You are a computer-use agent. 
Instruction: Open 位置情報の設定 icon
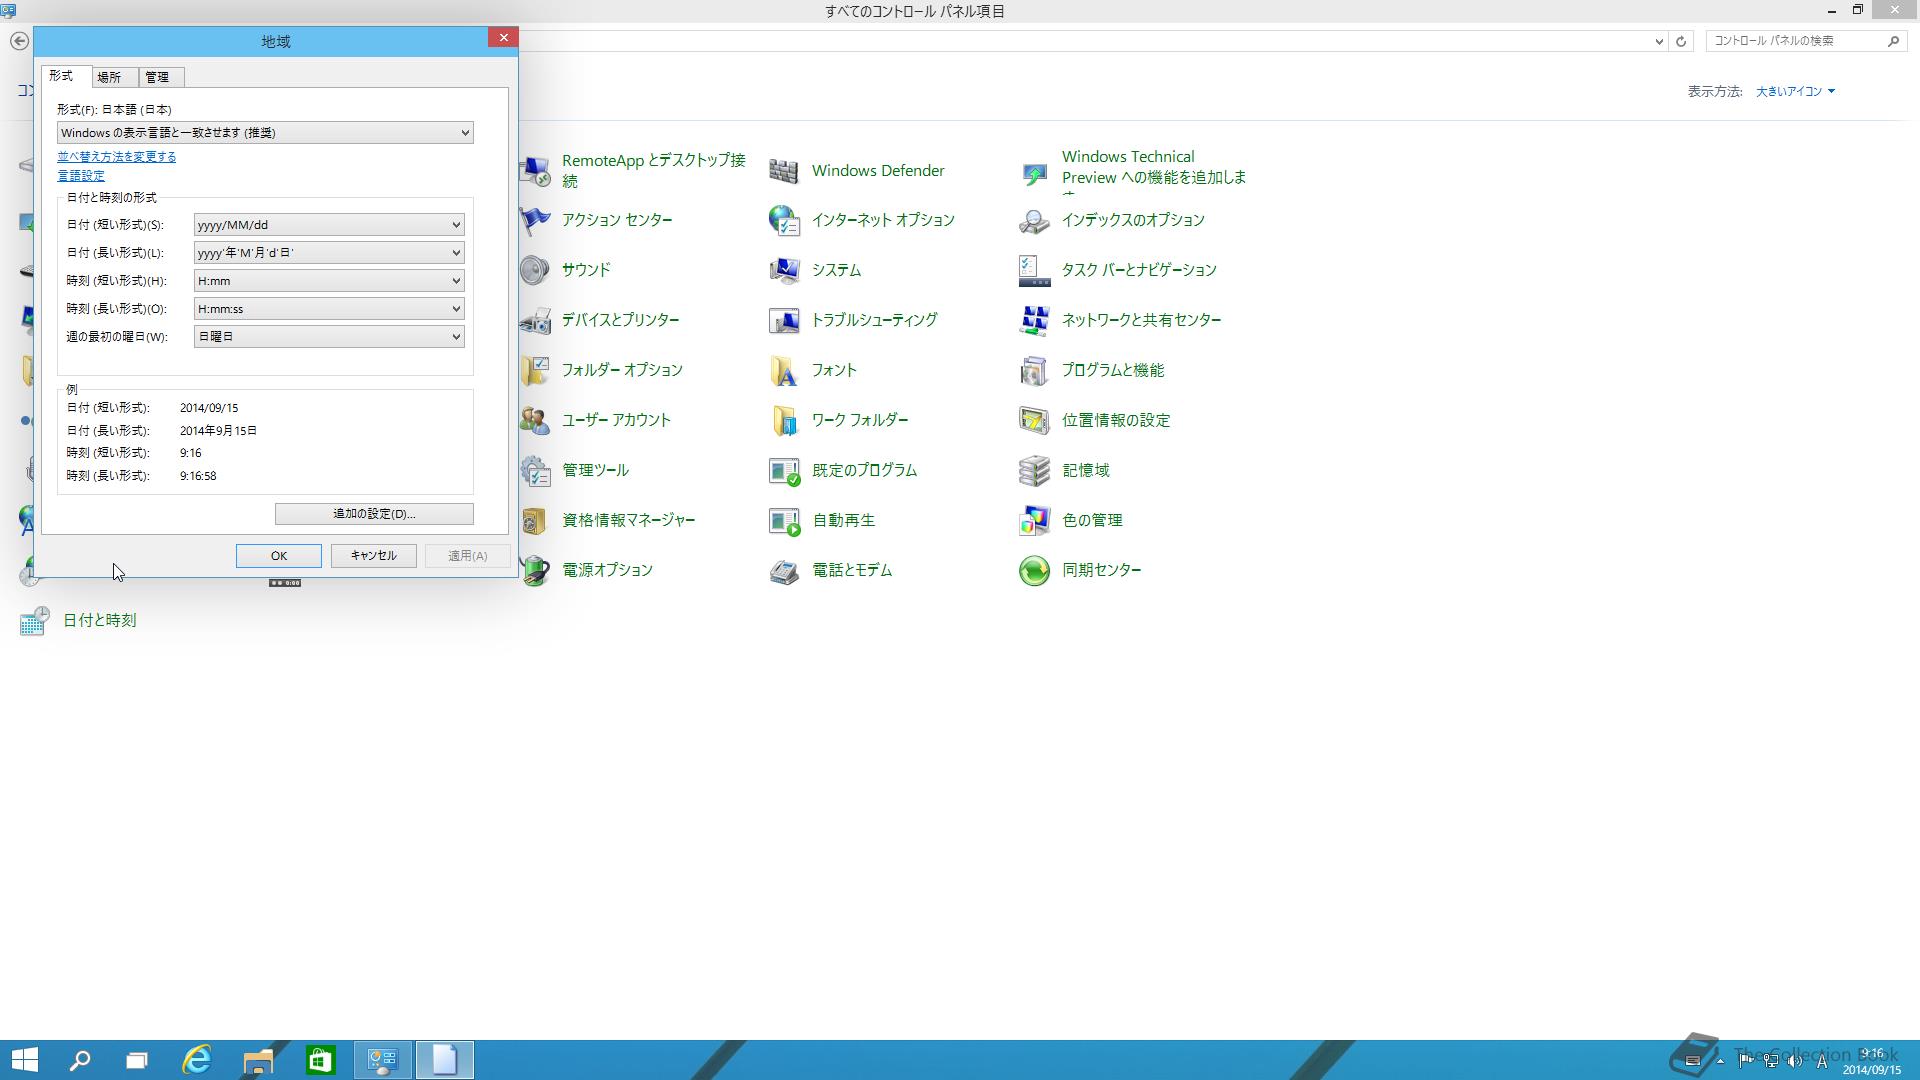(x=1034, y=421)
